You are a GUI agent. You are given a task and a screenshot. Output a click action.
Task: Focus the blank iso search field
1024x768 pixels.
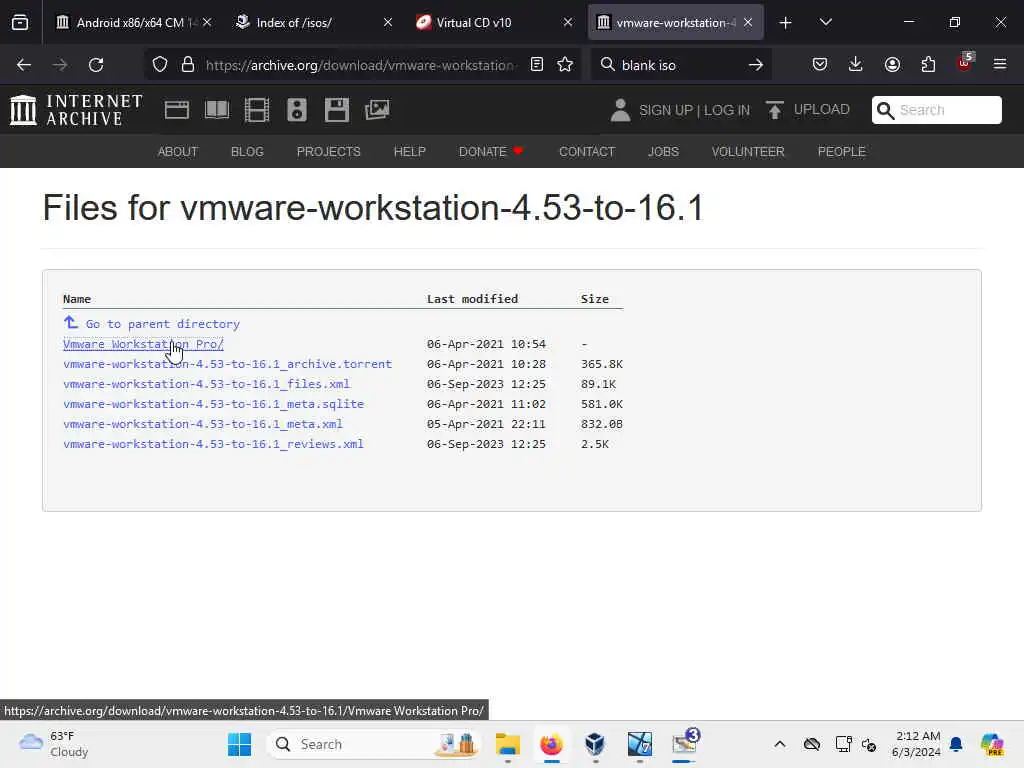pos(679,65)
